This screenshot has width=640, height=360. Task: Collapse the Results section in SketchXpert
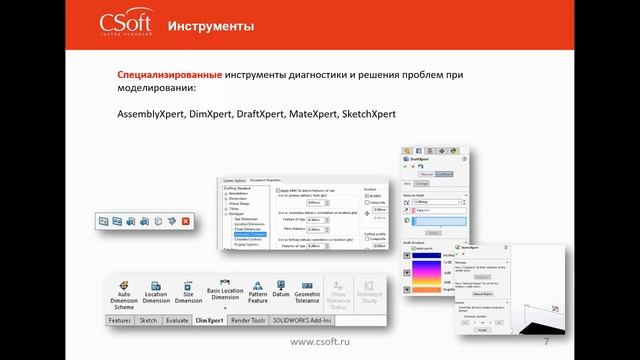(507, 303)
